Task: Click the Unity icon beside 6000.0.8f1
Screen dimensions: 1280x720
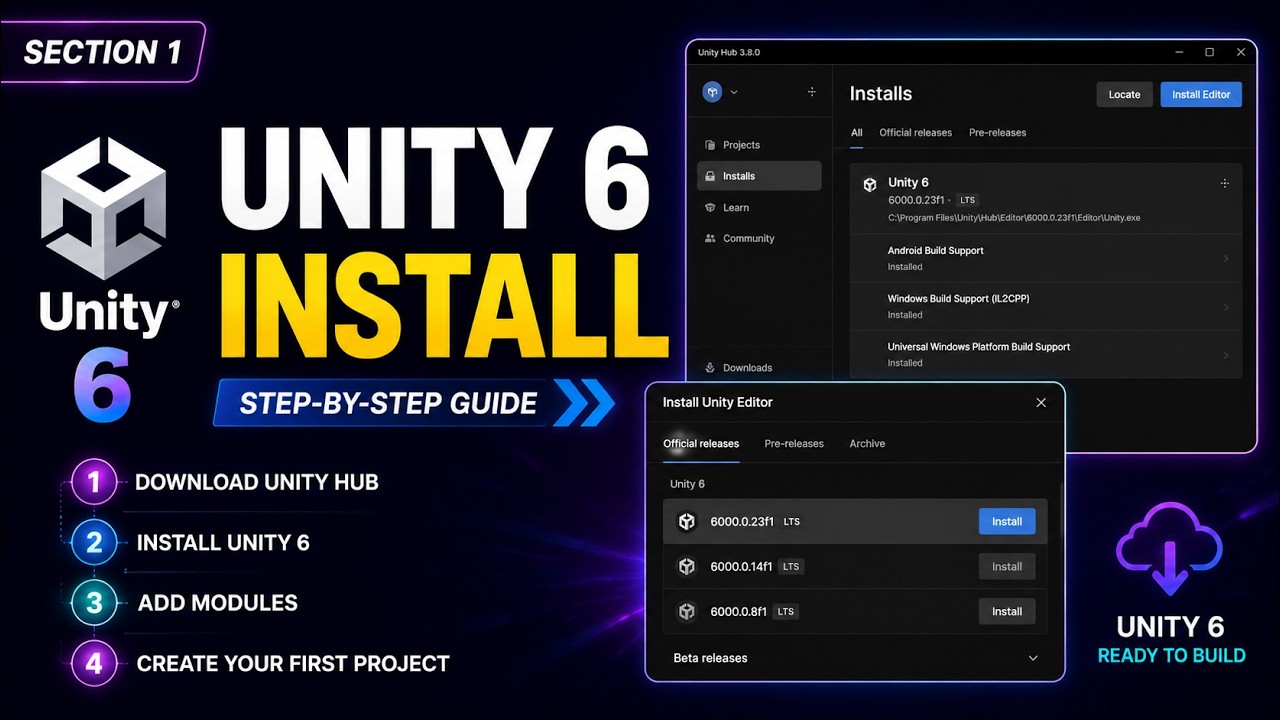Action: click(687, 611)
